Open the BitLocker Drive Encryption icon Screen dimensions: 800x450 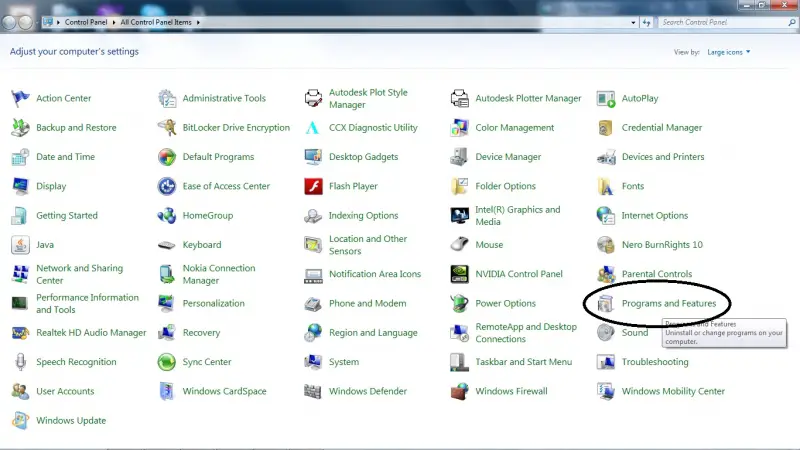(167, 128)
